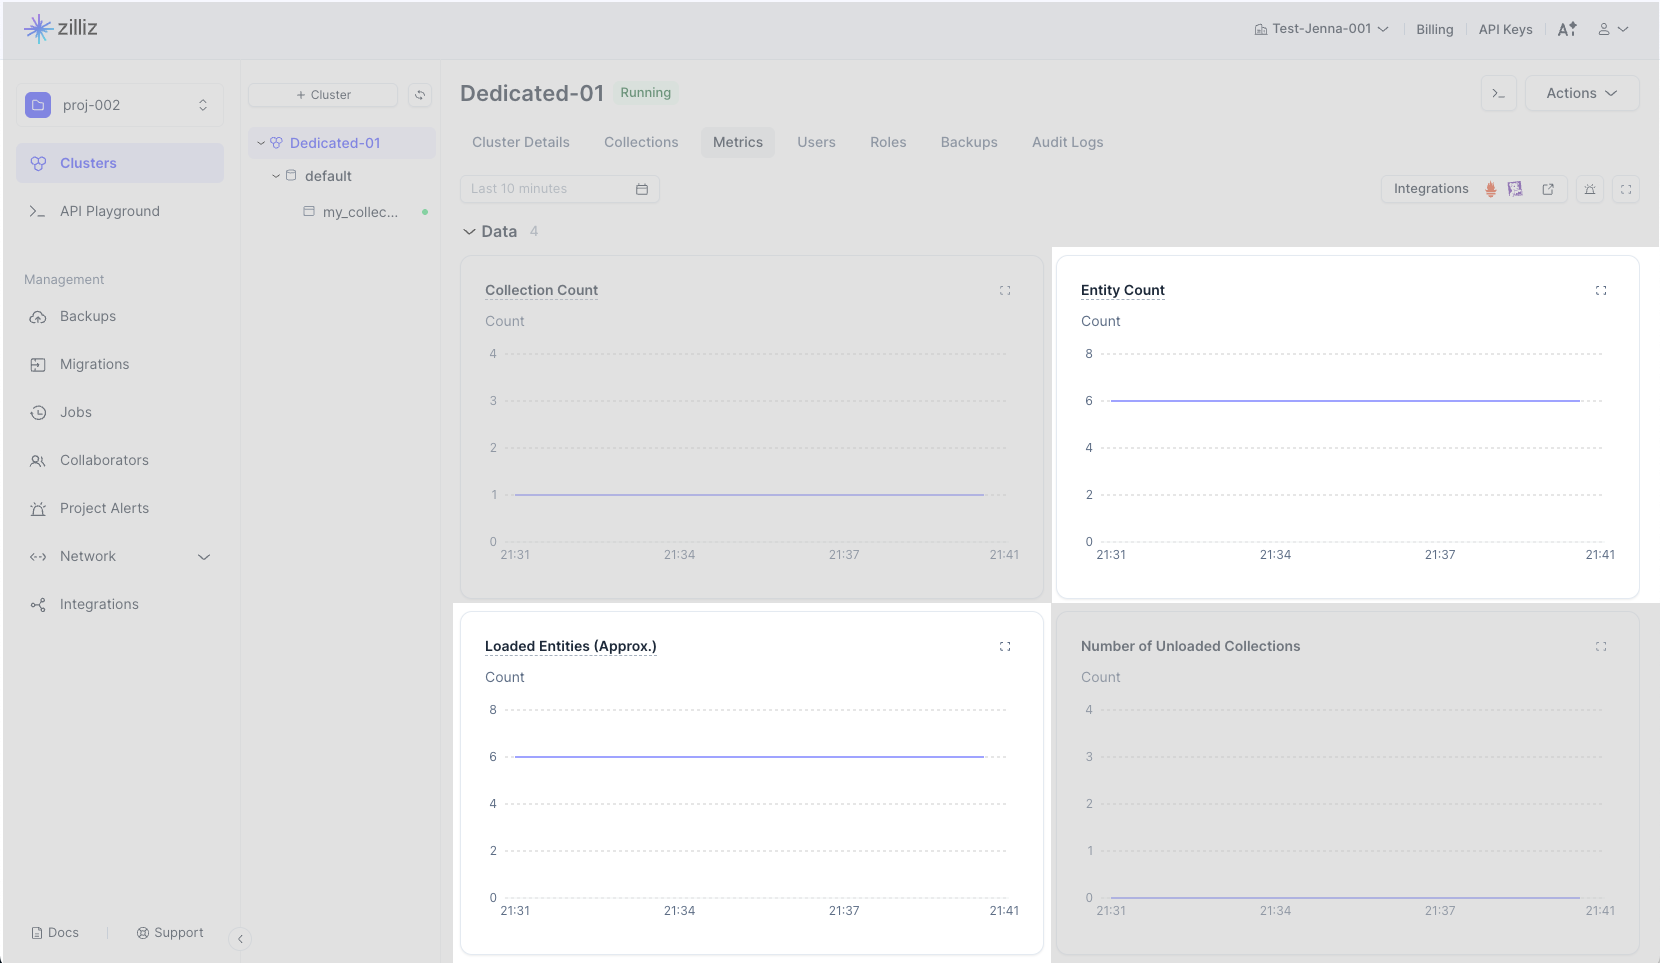Open the cluster terminal console icon
The width and height of the screenshot is (1660, 963).
[1498, 93]
